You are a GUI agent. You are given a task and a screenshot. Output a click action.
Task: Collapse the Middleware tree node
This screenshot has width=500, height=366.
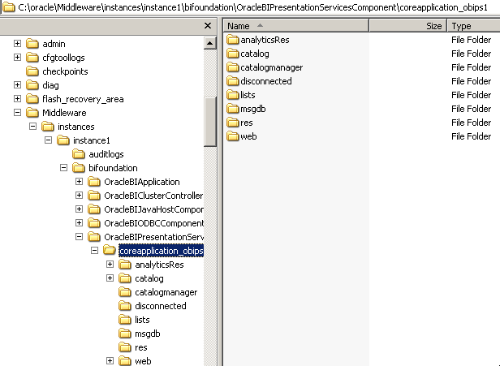click(17, 113)
